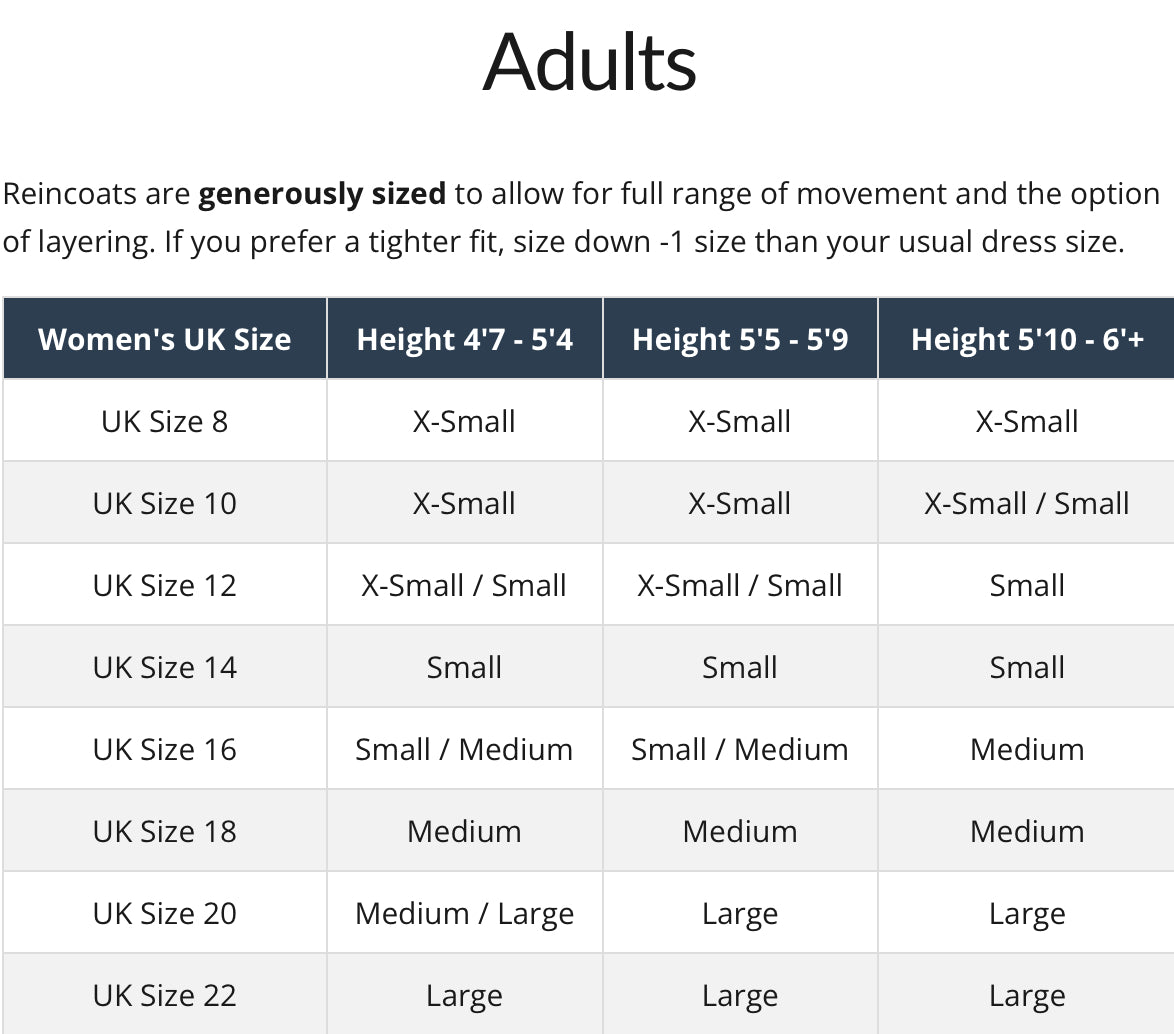
Task: Click the "Adults" heading
Action: (589, 62)
